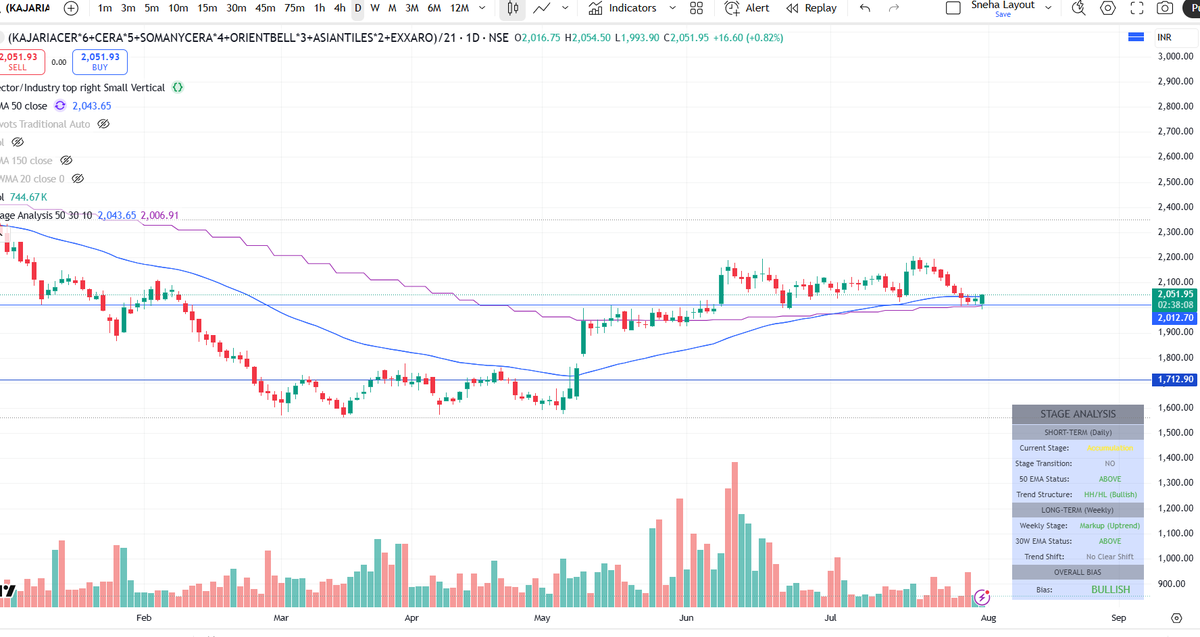Create a new Alert
The image size is (1200, 637).
pos(747,8)
